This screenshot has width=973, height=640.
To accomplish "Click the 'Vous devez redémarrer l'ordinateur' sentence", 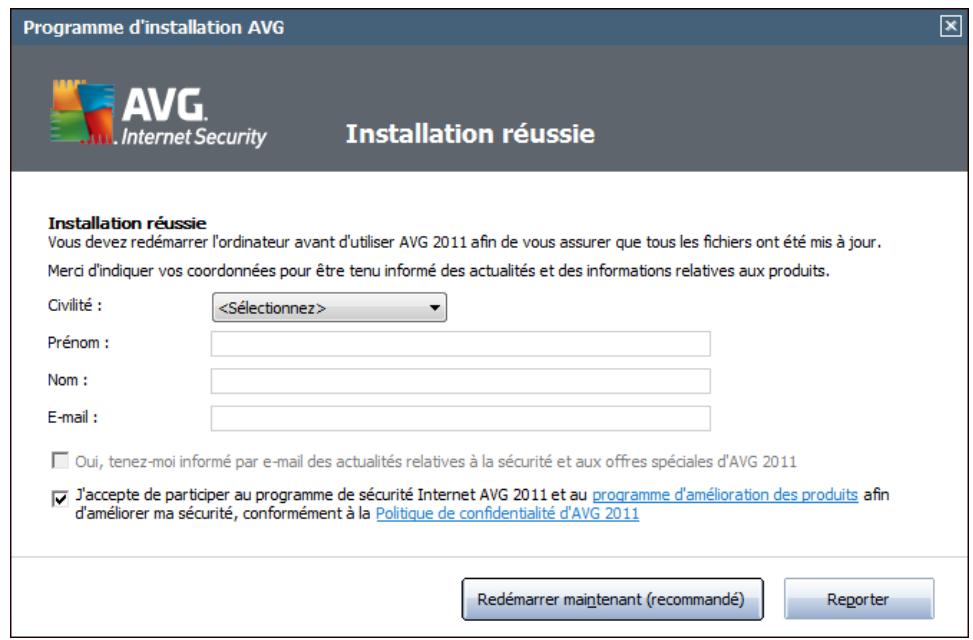I will [464, 242].
